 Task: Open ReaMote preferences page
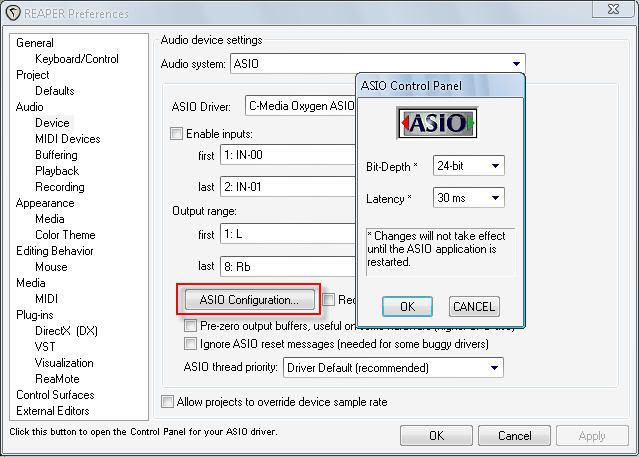(57, 379)
